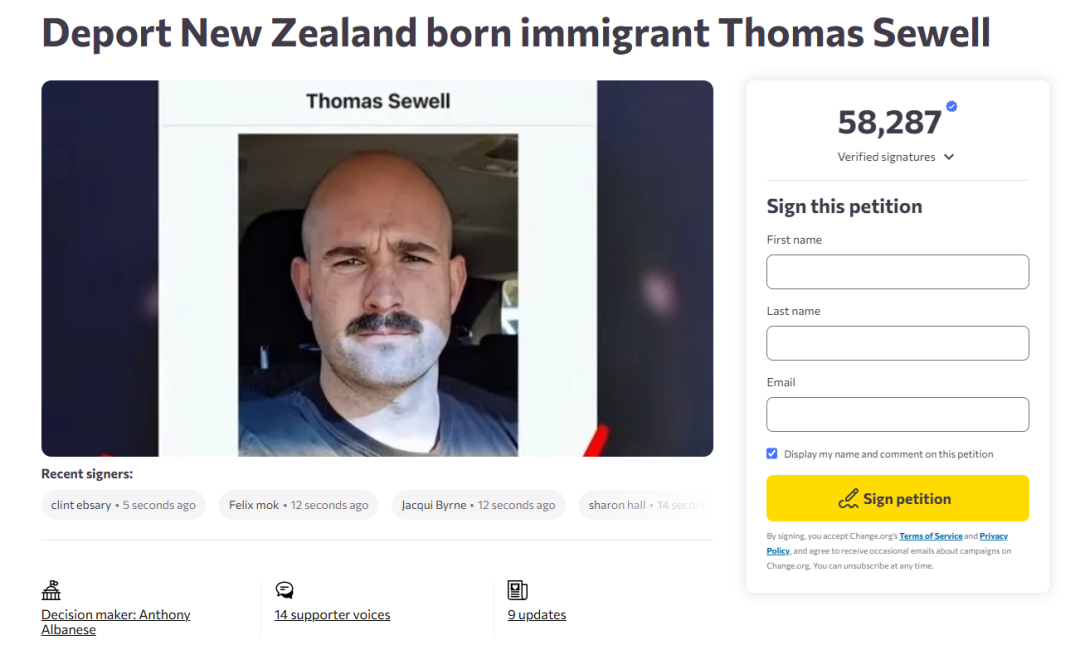The width and height of the screenshot is (1080, 659).
Task: Click the decision maker building icon
Action: (51, 590)
